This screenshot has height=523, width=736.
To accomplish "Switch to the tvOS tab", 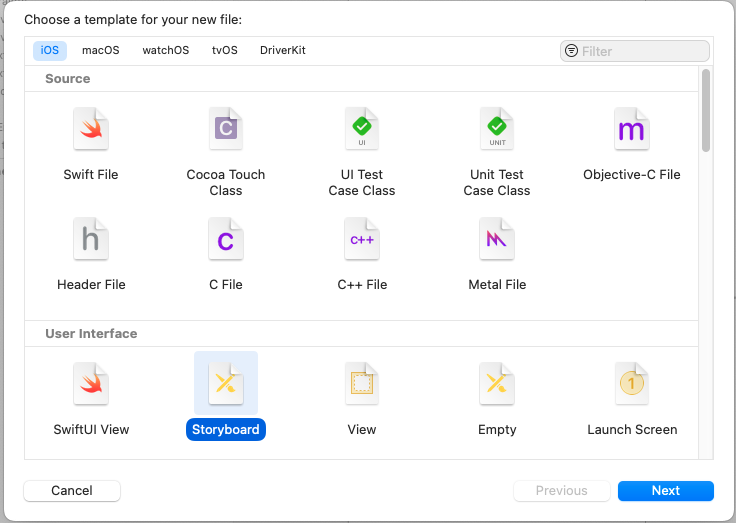I will pos(225,51).
